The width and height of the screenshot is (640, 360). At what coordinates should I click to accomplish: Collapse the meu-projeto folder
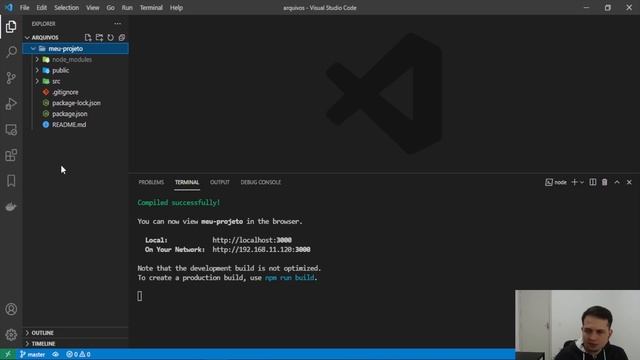coord(76,49)
